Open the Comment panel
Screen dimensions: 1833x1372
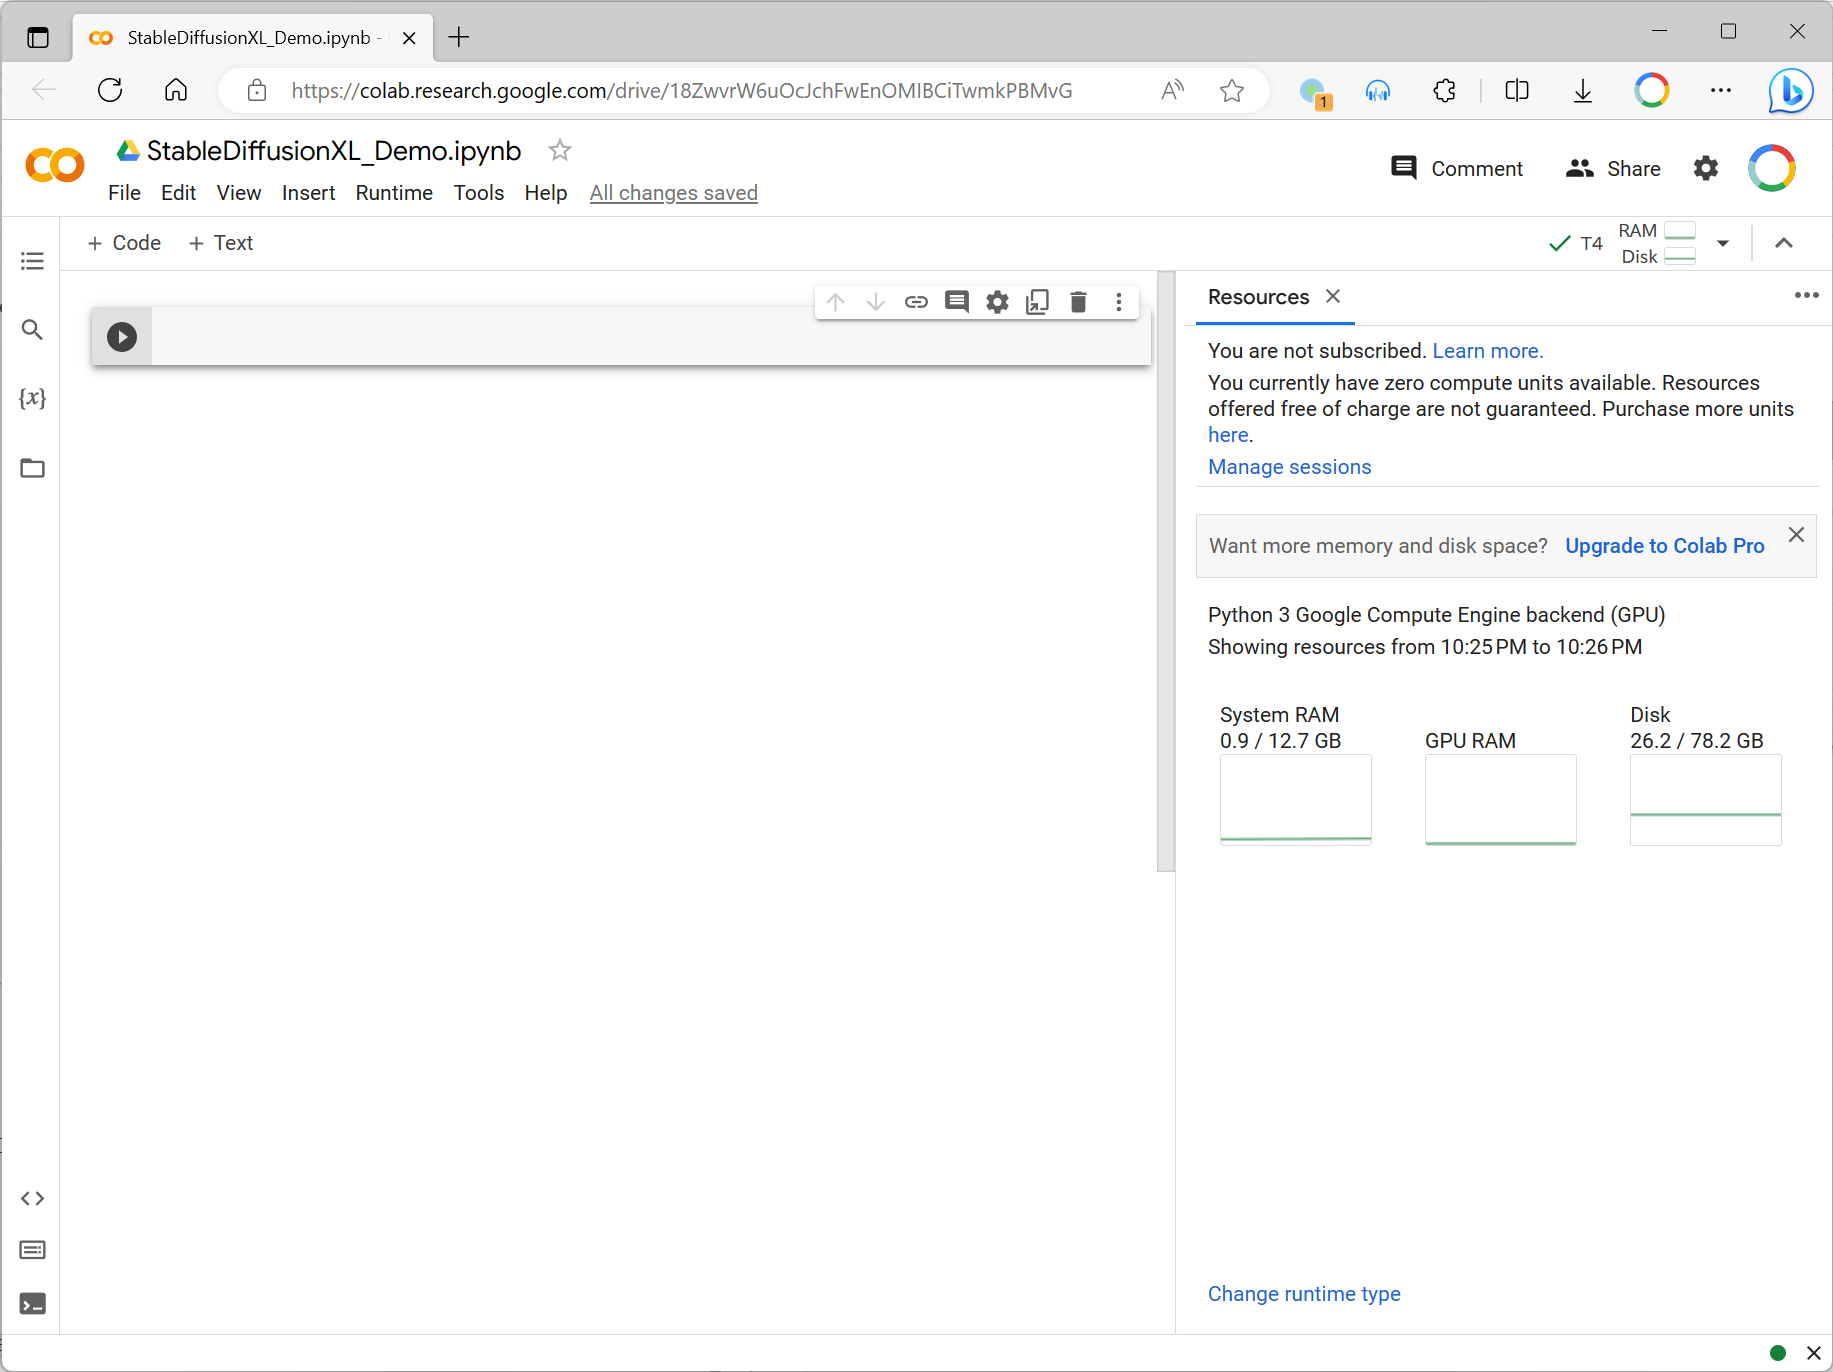1457,168
